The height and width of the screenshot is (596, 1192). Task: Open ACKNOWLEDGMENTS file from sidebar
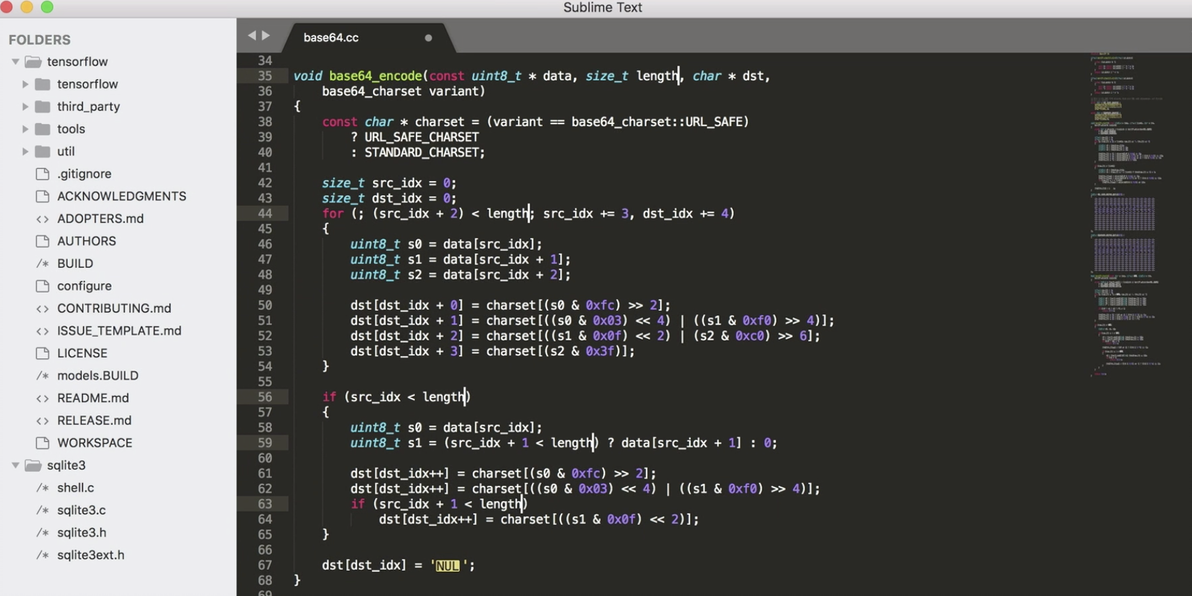point(122,196)
